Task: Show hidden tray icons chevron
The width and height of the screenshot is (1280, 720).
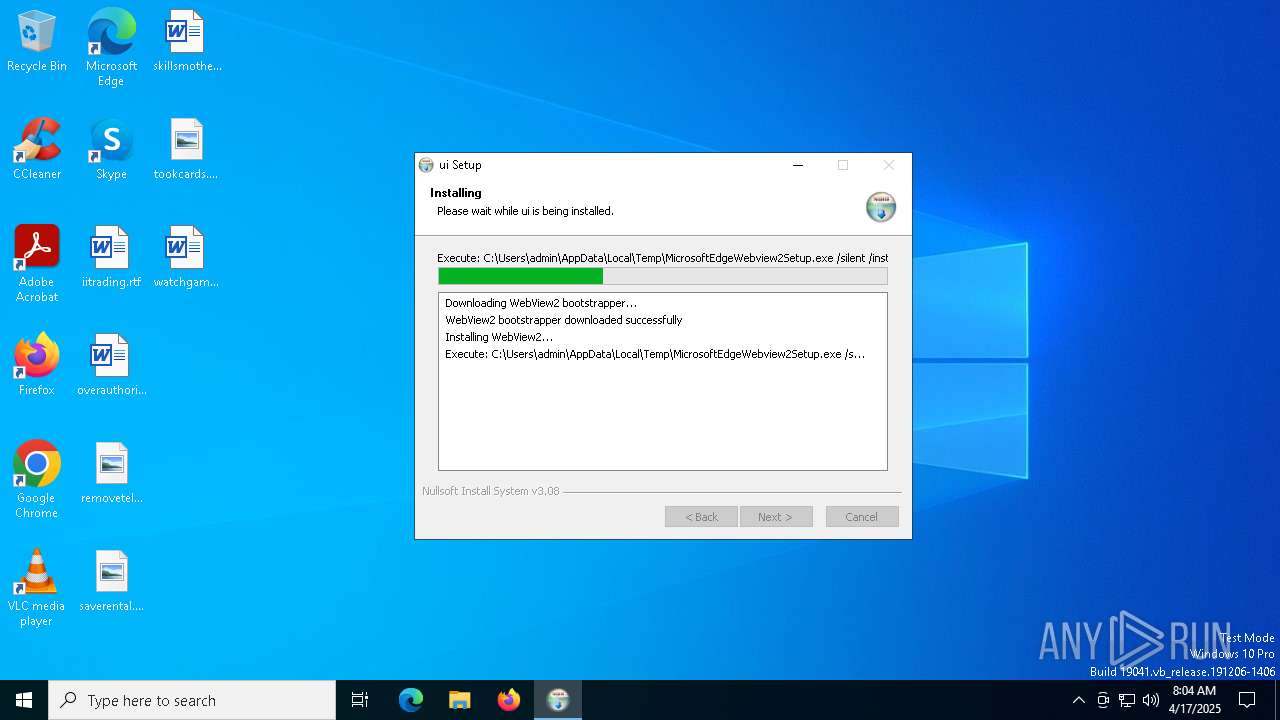Action: pyautogui.click(x=1078, y=700)
